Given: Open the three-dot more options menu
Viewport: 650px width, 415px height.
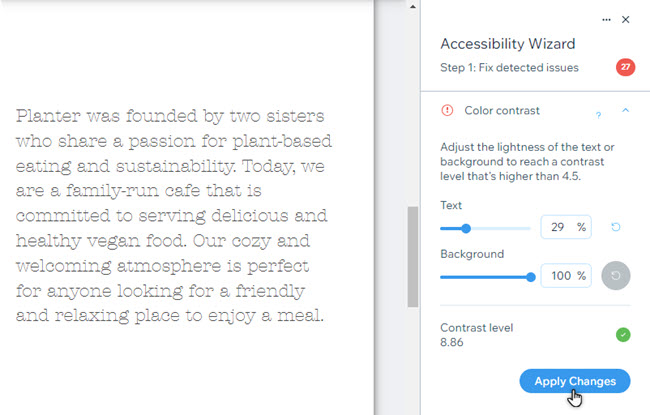Looking at the screenshot, I should [x=606, y=19].
